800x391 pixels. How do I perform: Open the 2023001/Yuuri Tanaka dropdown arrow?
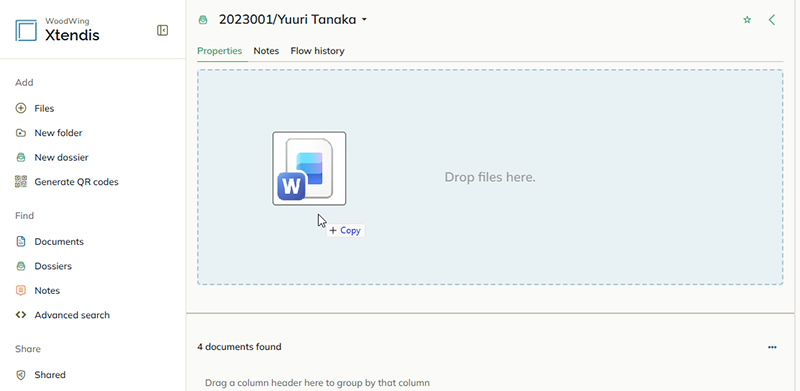[364, 20]
